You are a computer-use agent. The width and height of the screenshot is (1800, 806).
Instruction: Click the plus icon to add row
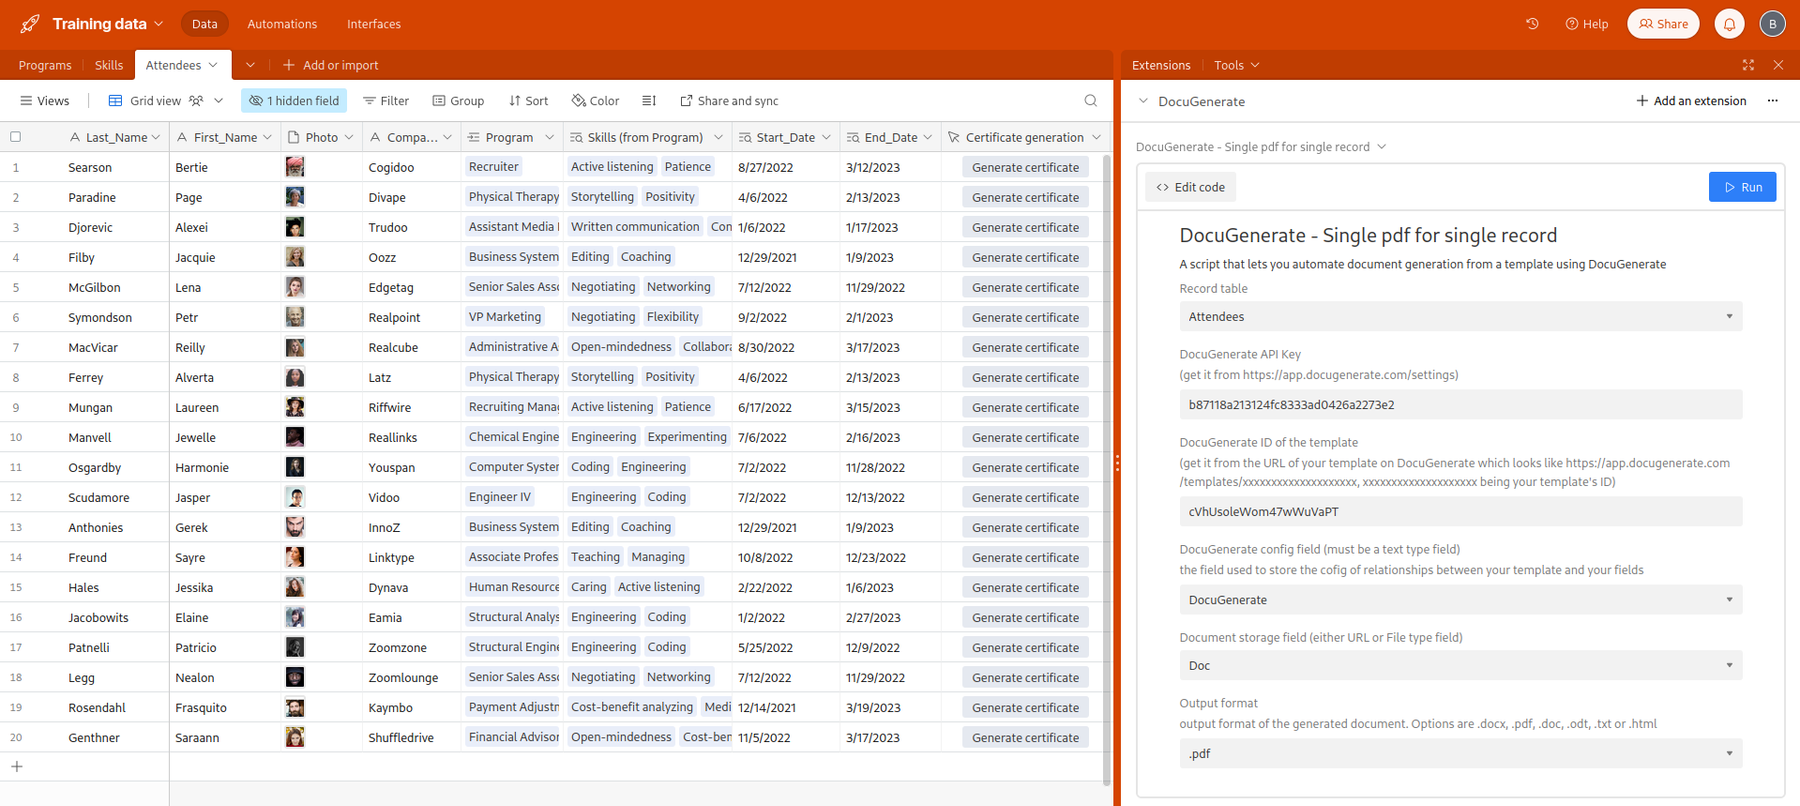click(x=17, y=767)
